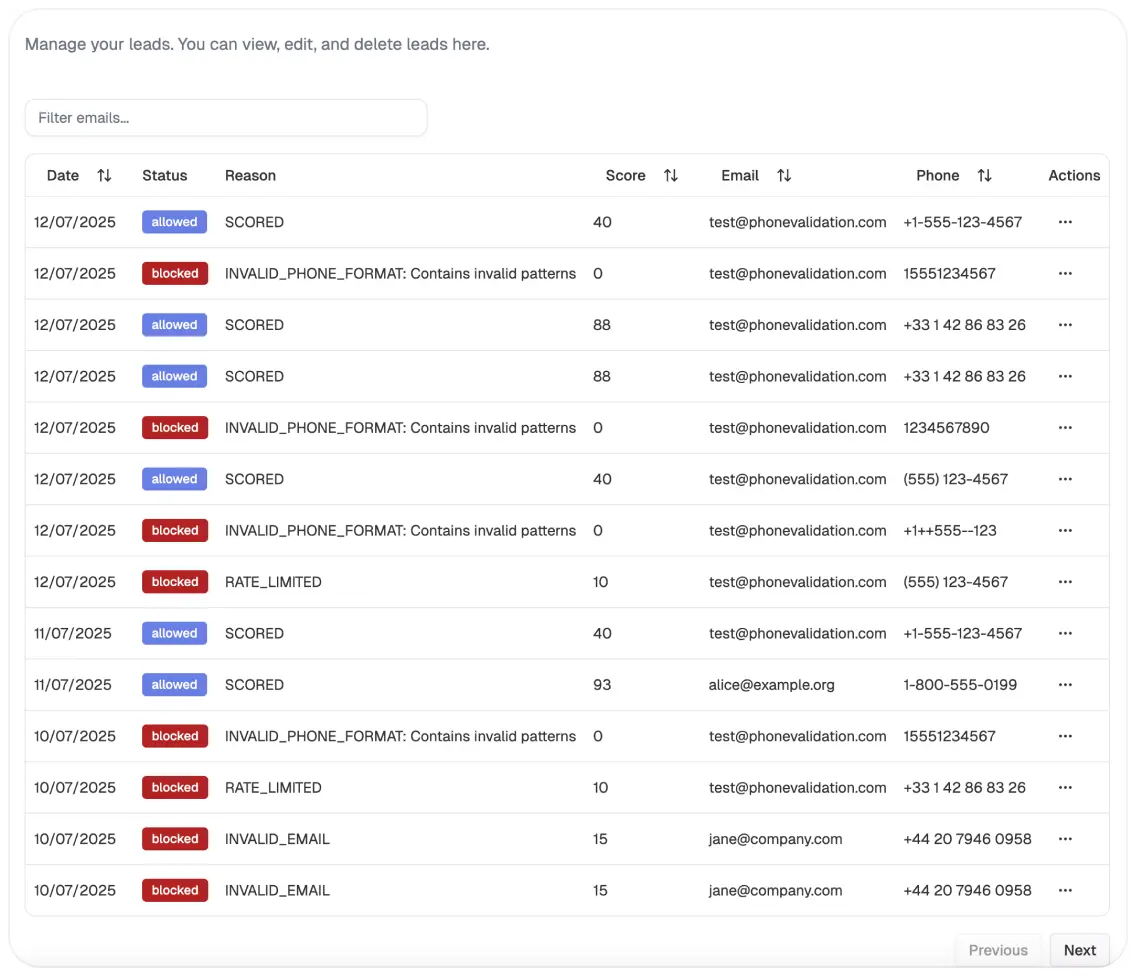Sort leads by the Date column arrows
This screenshot has width=1136, height=976.
coord(104,175)
